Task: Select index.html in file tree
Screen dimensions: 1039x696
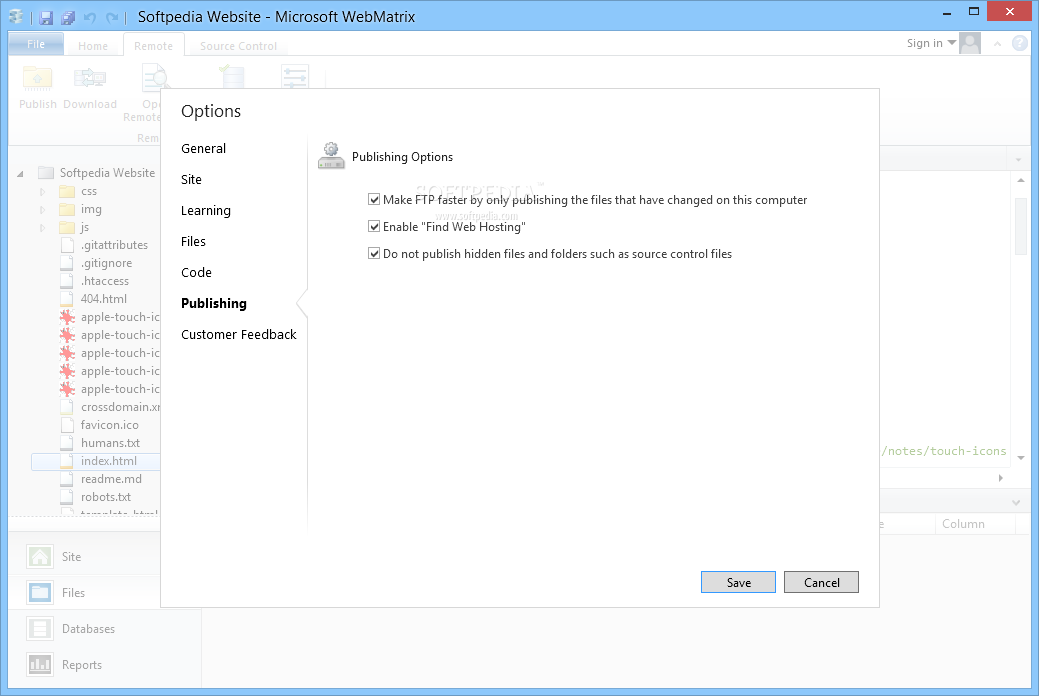Action: pos(109,461)
